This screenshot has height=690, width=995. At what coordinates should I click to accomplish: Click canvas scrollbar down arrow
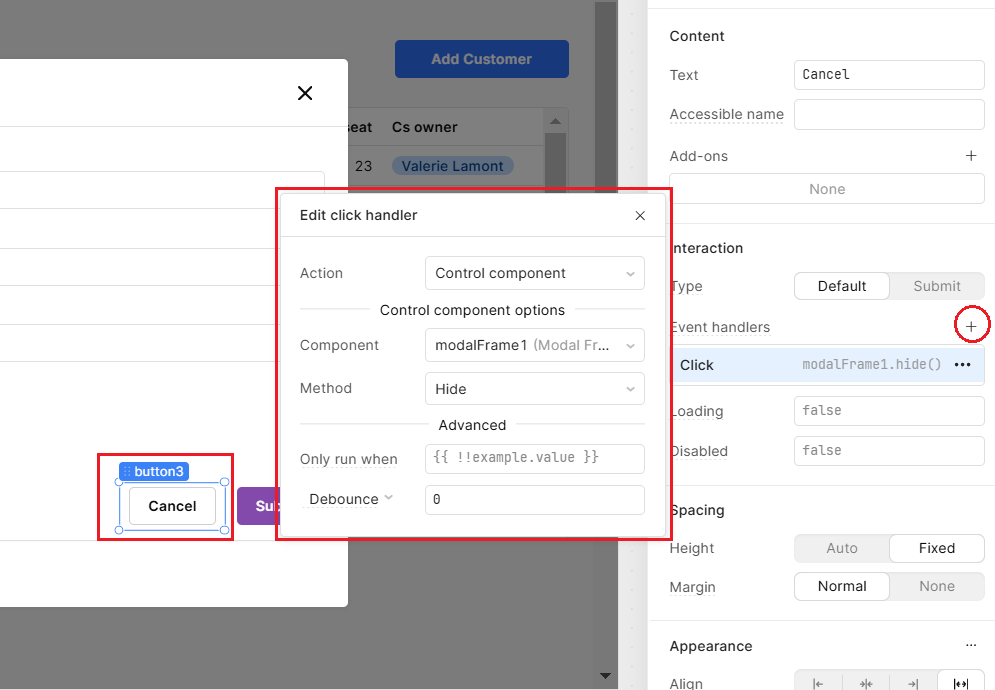tap(605, 675)
